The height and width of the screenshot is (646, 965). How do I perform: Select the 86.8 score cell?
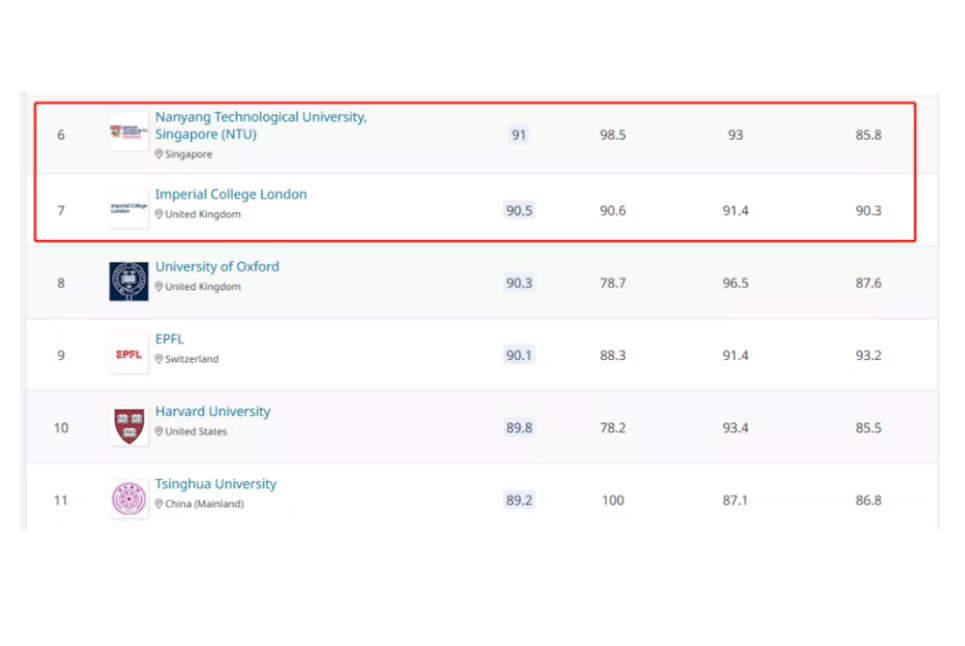[x=868, y=500]
